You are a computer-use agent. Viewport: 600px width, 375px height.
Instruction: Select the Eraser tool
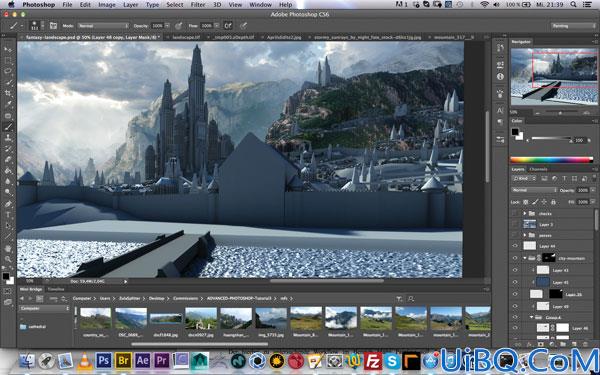click(x=8, y=160)
